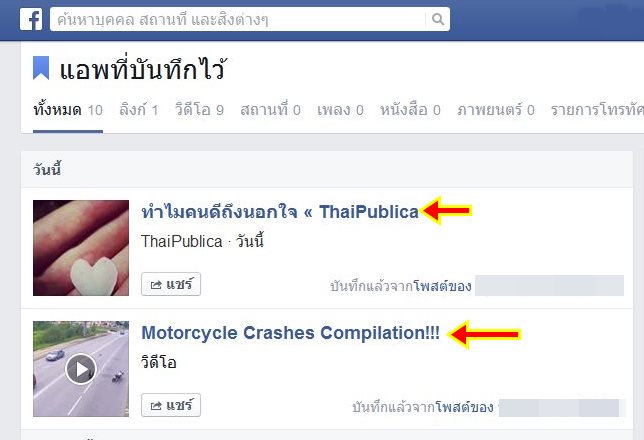644x440 pixels.
Task: Click the heart photo thumbnail
Action: (81, 248)
